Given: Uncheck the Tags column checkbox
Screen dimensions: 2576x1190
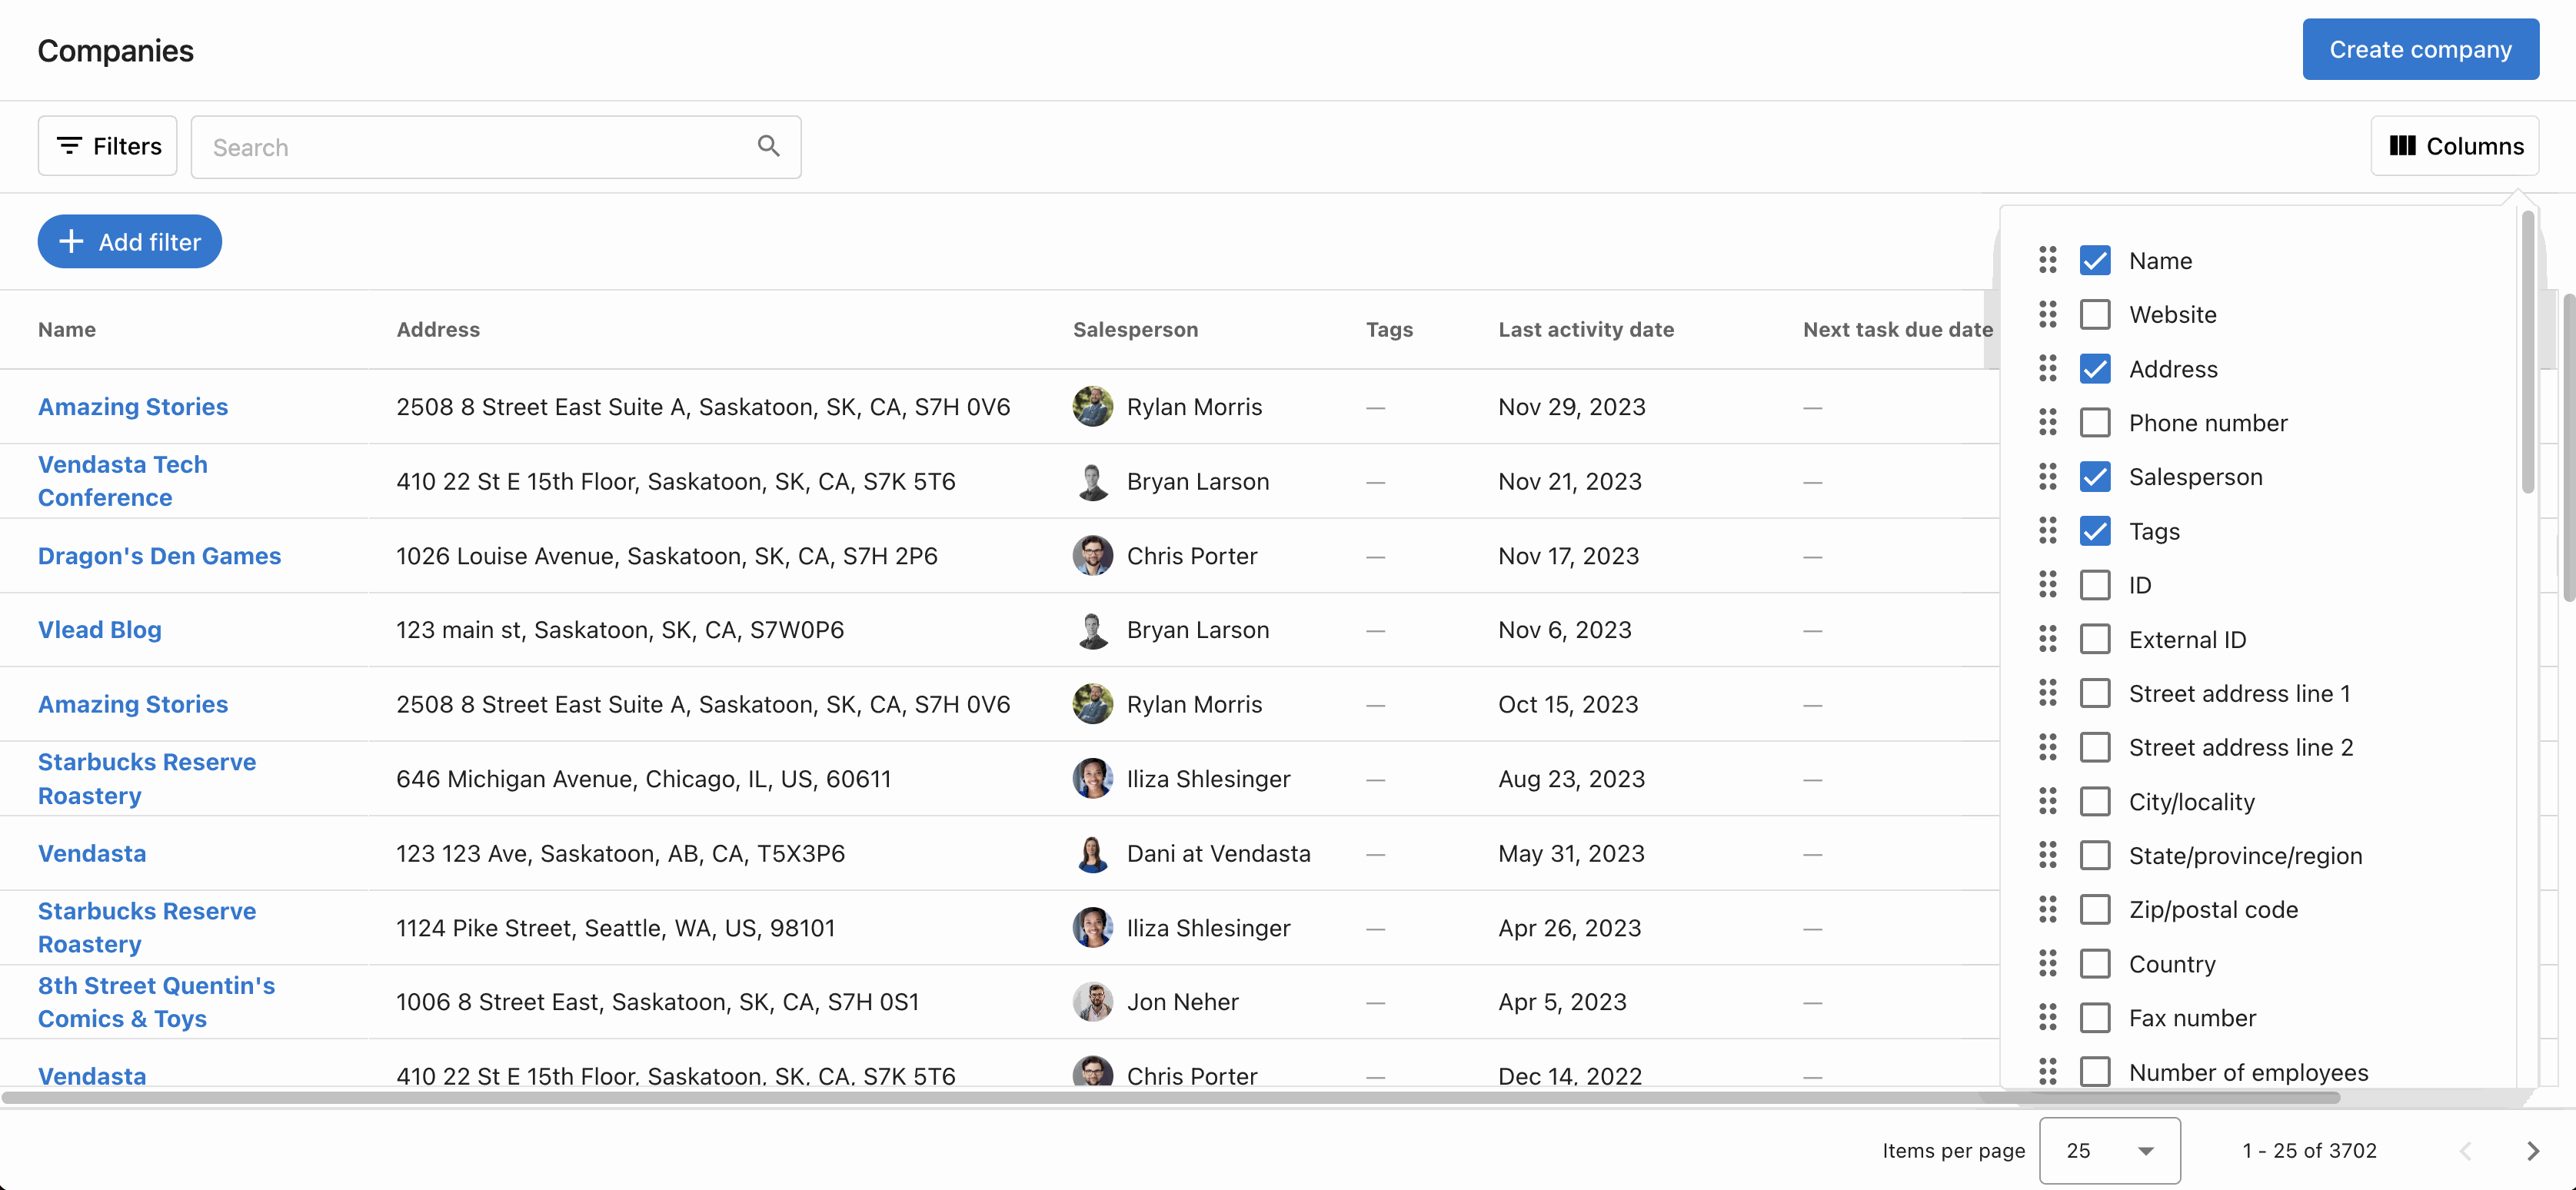Looking at the screenshot, I should pyautogui.click(x=2094, y=530).
